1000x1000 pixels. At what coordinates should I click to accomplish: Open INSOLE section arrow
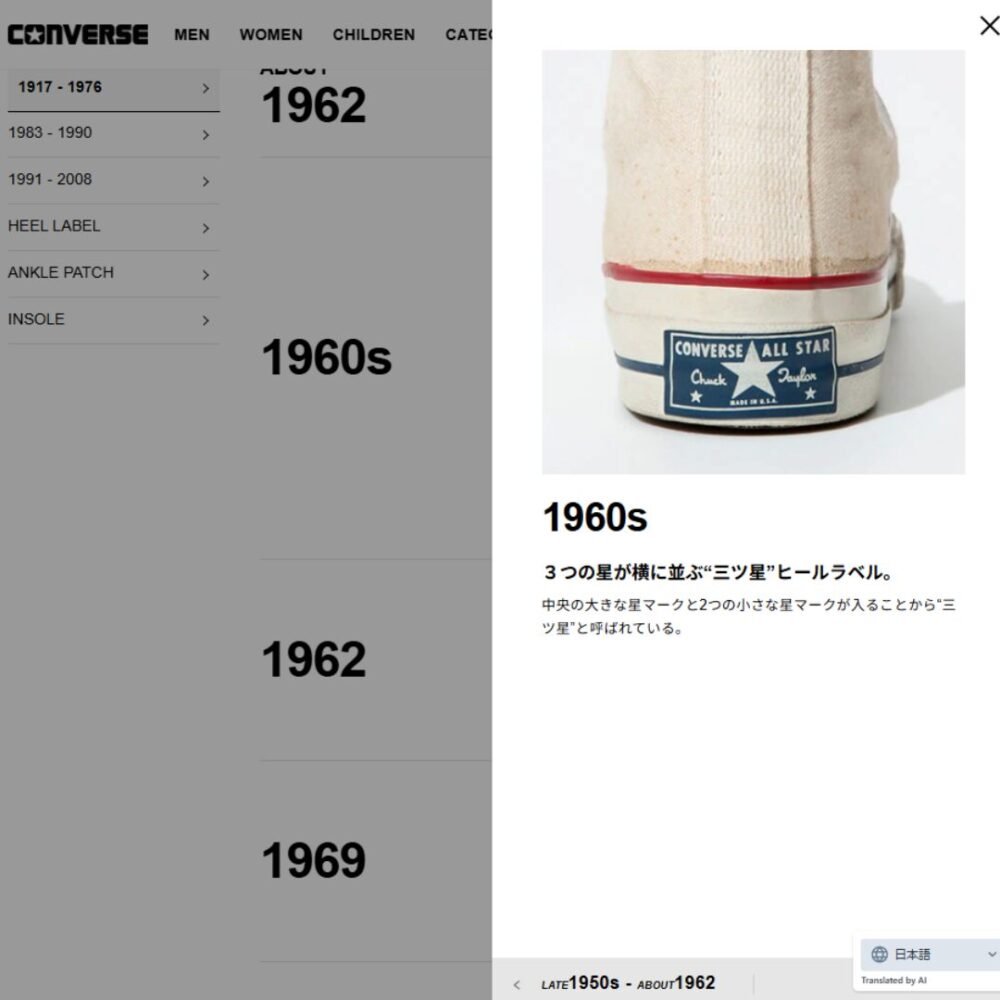(205, 320)
